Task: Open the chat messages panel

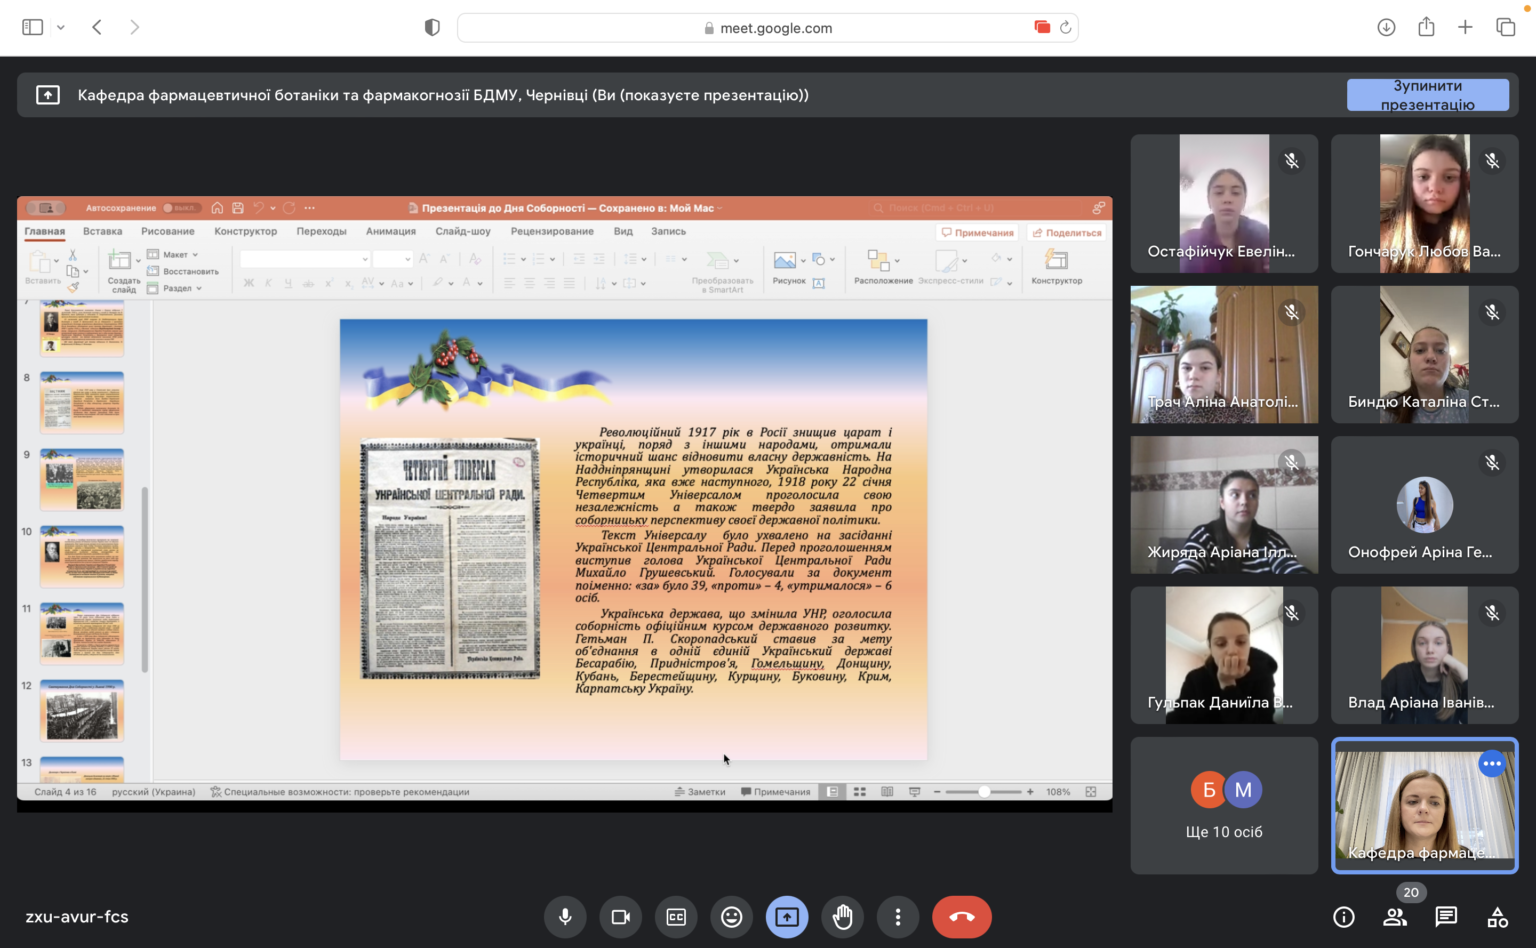Action: 1446,917
